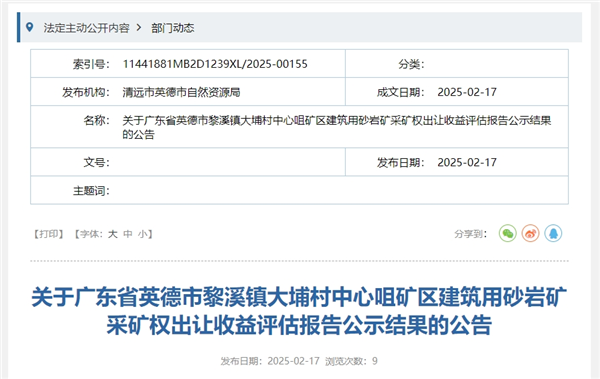Click the document name text in 名称 row
This screenshot has height=379, width=600.
point(337,127)
